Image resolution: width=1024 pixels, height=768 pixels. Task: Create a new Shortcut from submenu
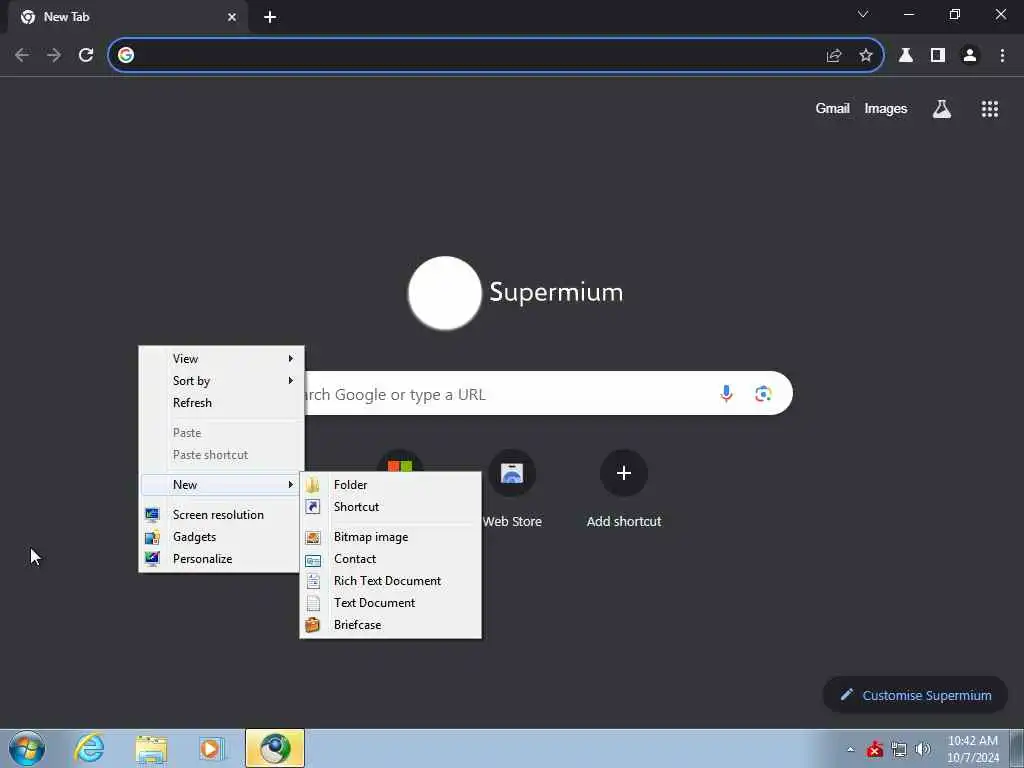tap(391, 507)
